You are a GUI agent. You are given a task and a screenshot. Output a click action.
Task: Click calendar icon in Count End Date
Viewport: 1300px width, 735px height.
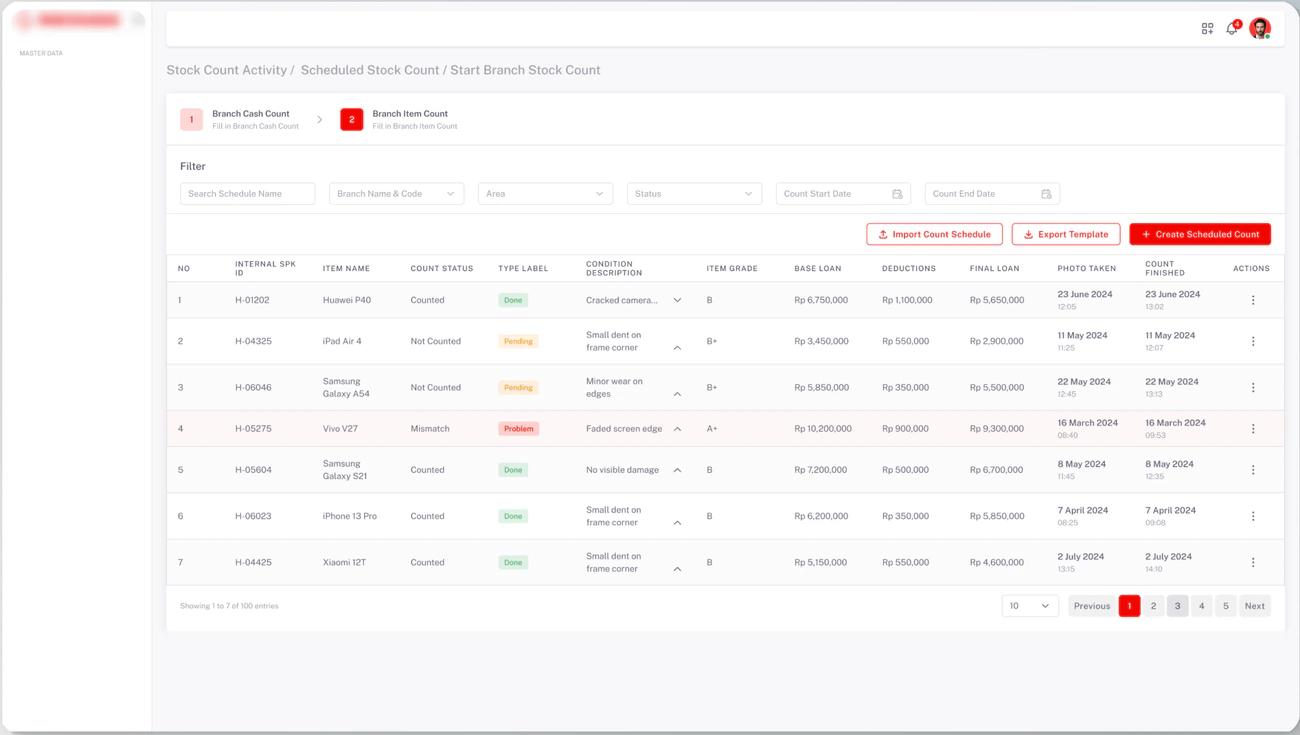[1046, 194]
